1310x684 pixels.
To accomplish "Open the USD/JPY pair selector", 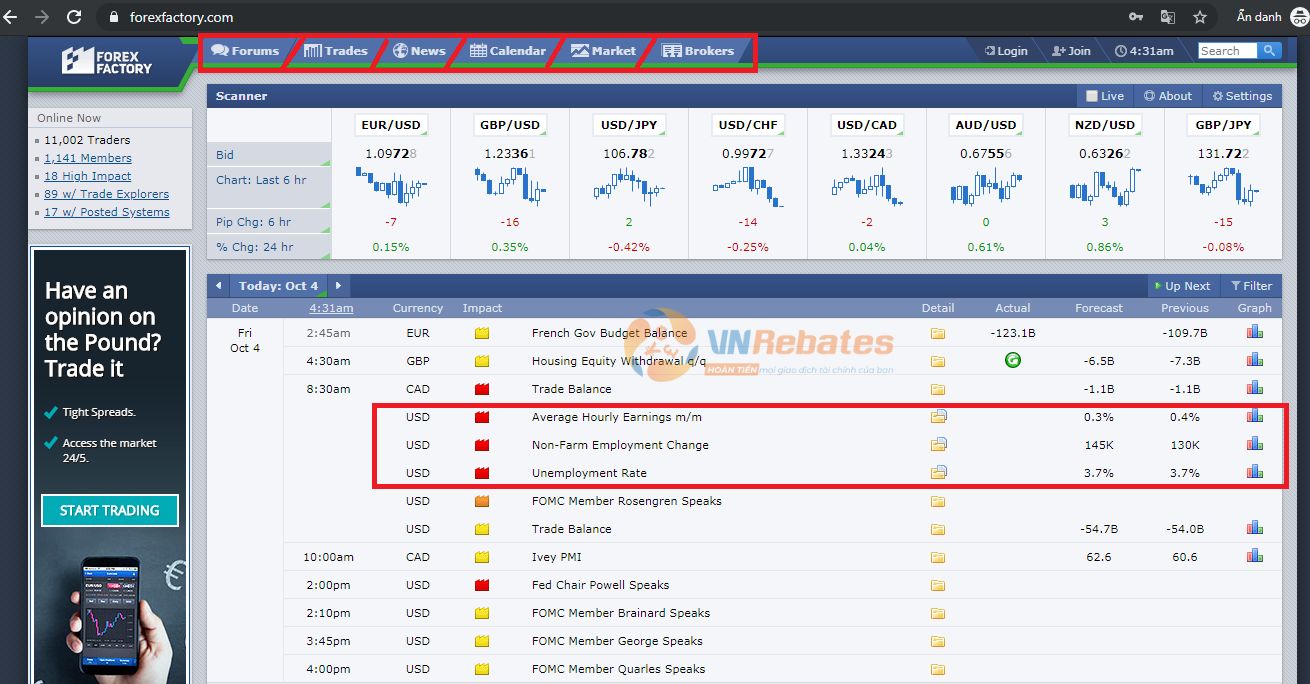I will [x=629, y=125].
